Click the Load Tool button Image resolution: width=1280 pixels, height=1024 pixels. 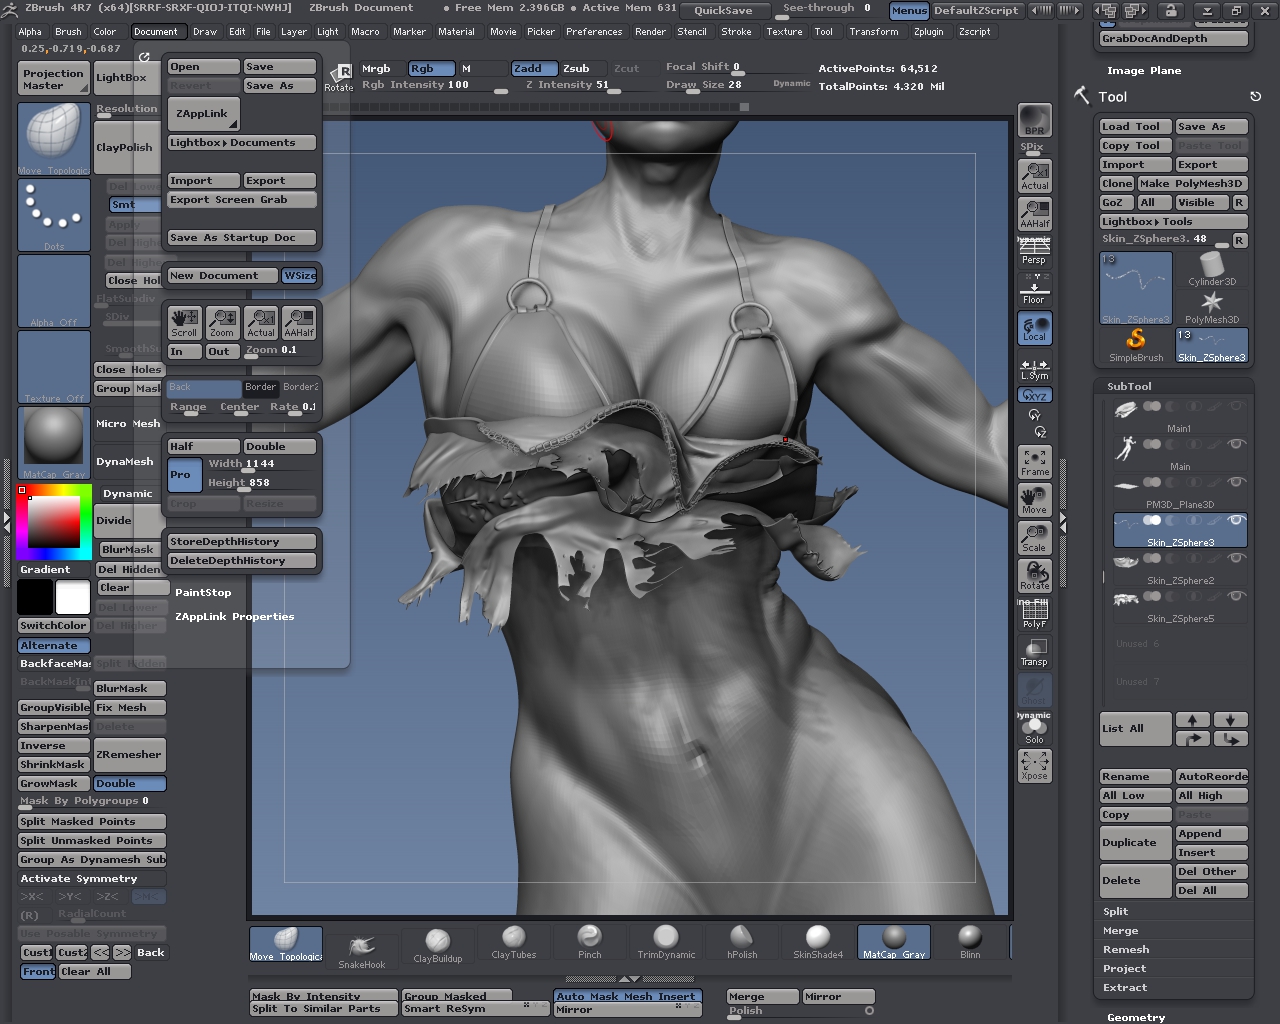point(1135,126)
